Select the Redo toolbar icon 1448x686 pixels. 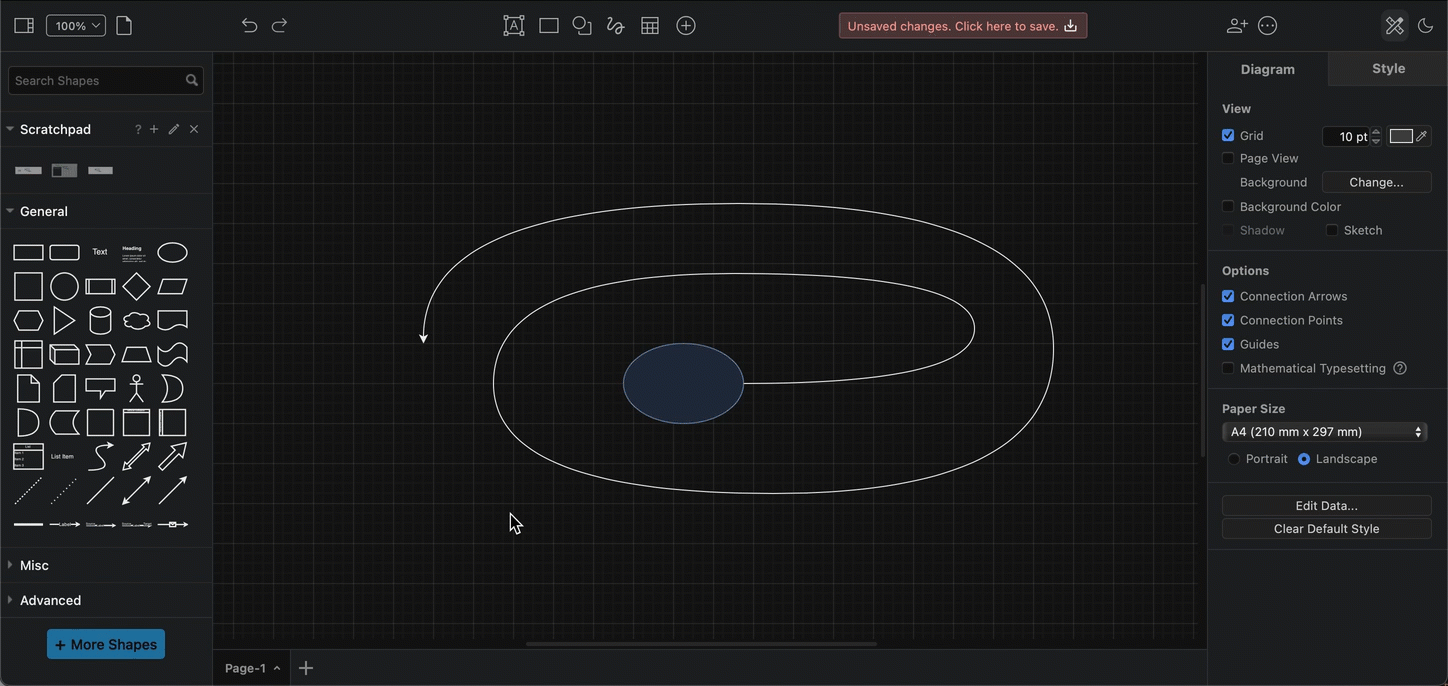pyautogui.click(x=279, y=25)
